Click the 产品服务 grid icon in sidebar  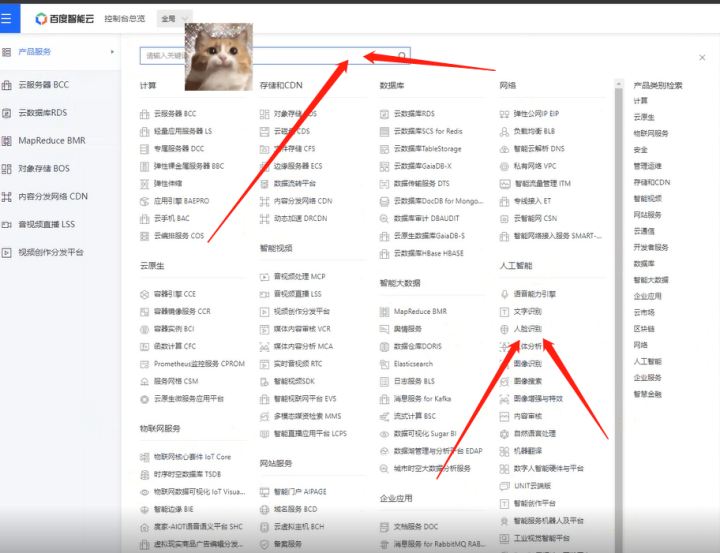(6, 52)
